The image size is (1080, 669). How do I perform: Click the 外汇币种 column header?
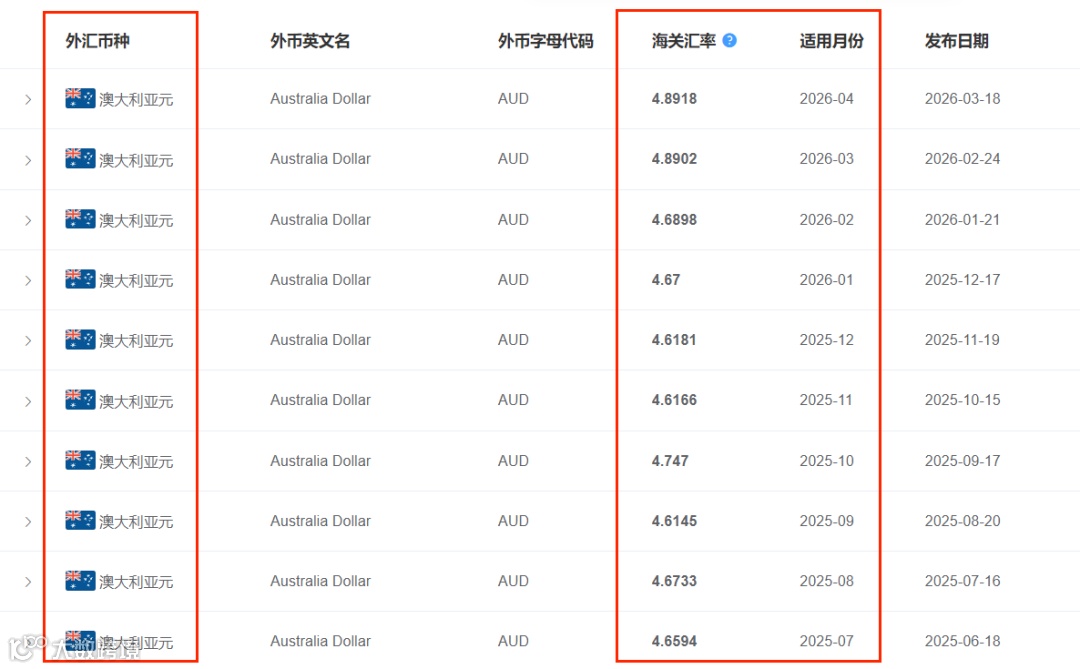tap(97, 41)
